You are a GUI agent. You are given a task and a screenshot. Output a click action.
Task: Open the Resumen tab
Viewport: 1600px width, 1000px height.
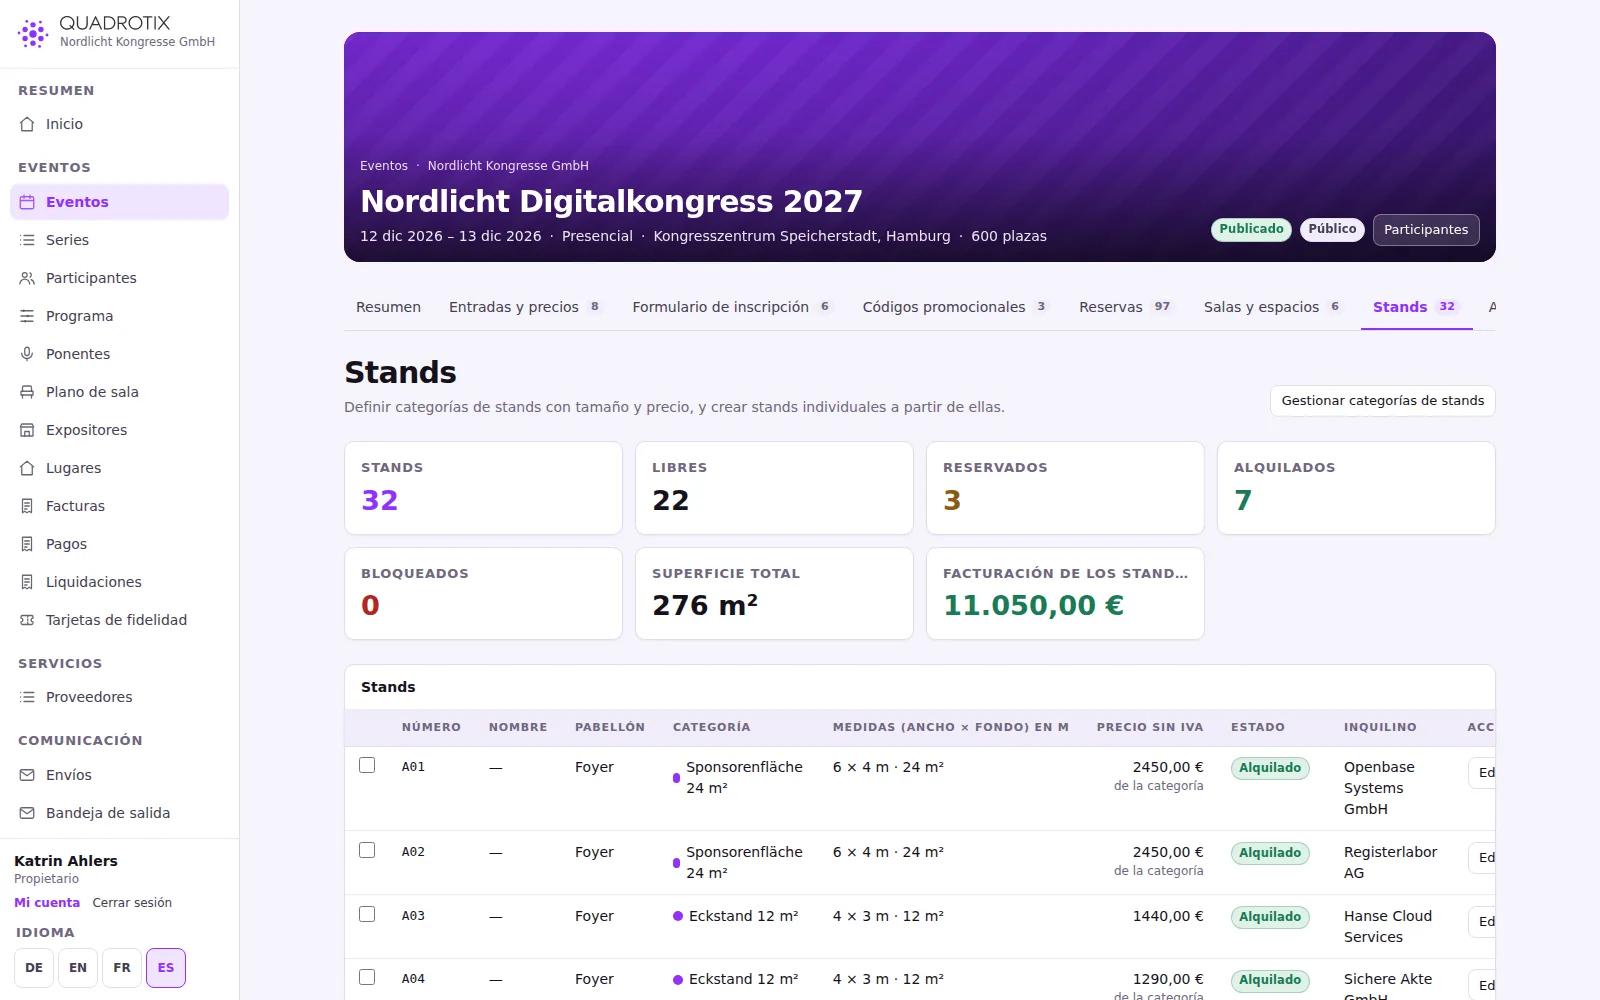pyautogui.click(x=388, y=307)
